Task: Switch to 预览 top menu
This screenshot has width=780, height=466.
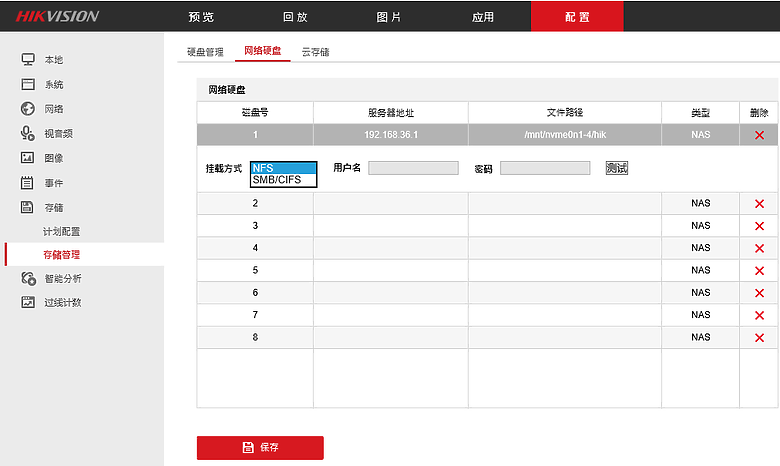Action: click(x=201, y=17)
